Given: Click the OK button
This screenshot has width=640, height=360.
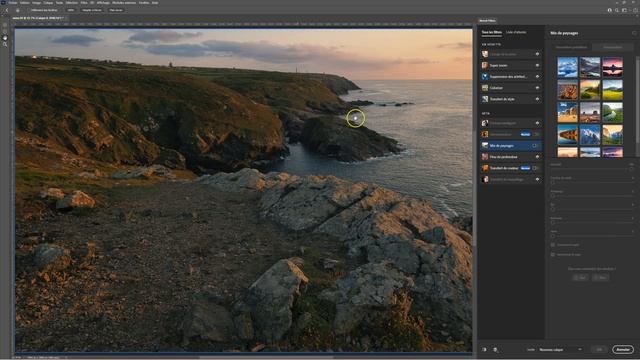Looking at the screenshot, I should (599, 350).
